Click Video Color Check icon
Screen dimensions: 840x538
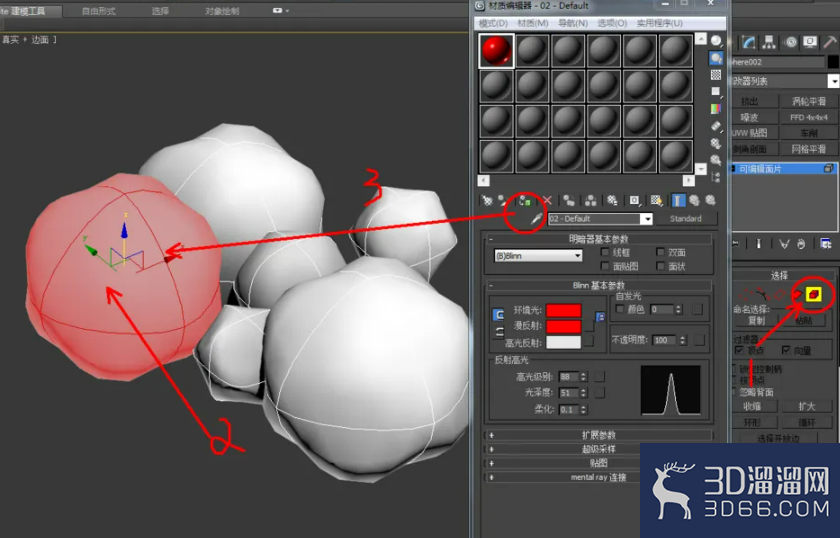coord(716,109)
